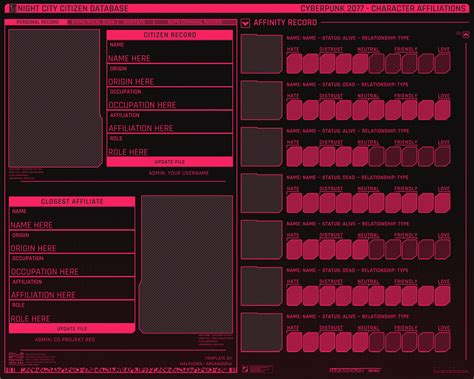Click fifth affinity row's segment under LOVE label
The width and height of the screenshot is (474, 379).
(443, 249)
